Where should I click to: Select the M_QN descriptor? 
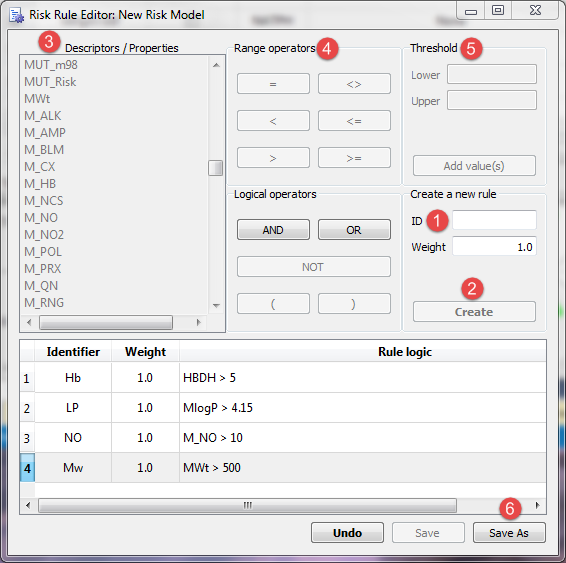(x=41, y=285)
